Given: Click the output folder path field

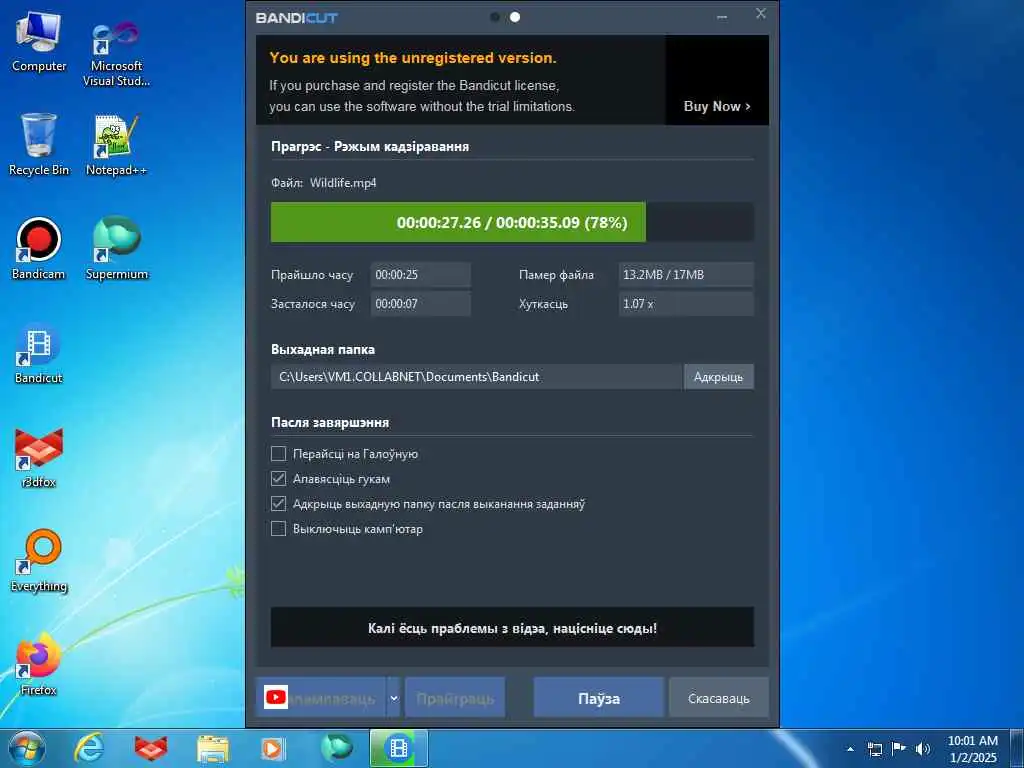Looking at the screenshot, I should click(x=476, y=377).
